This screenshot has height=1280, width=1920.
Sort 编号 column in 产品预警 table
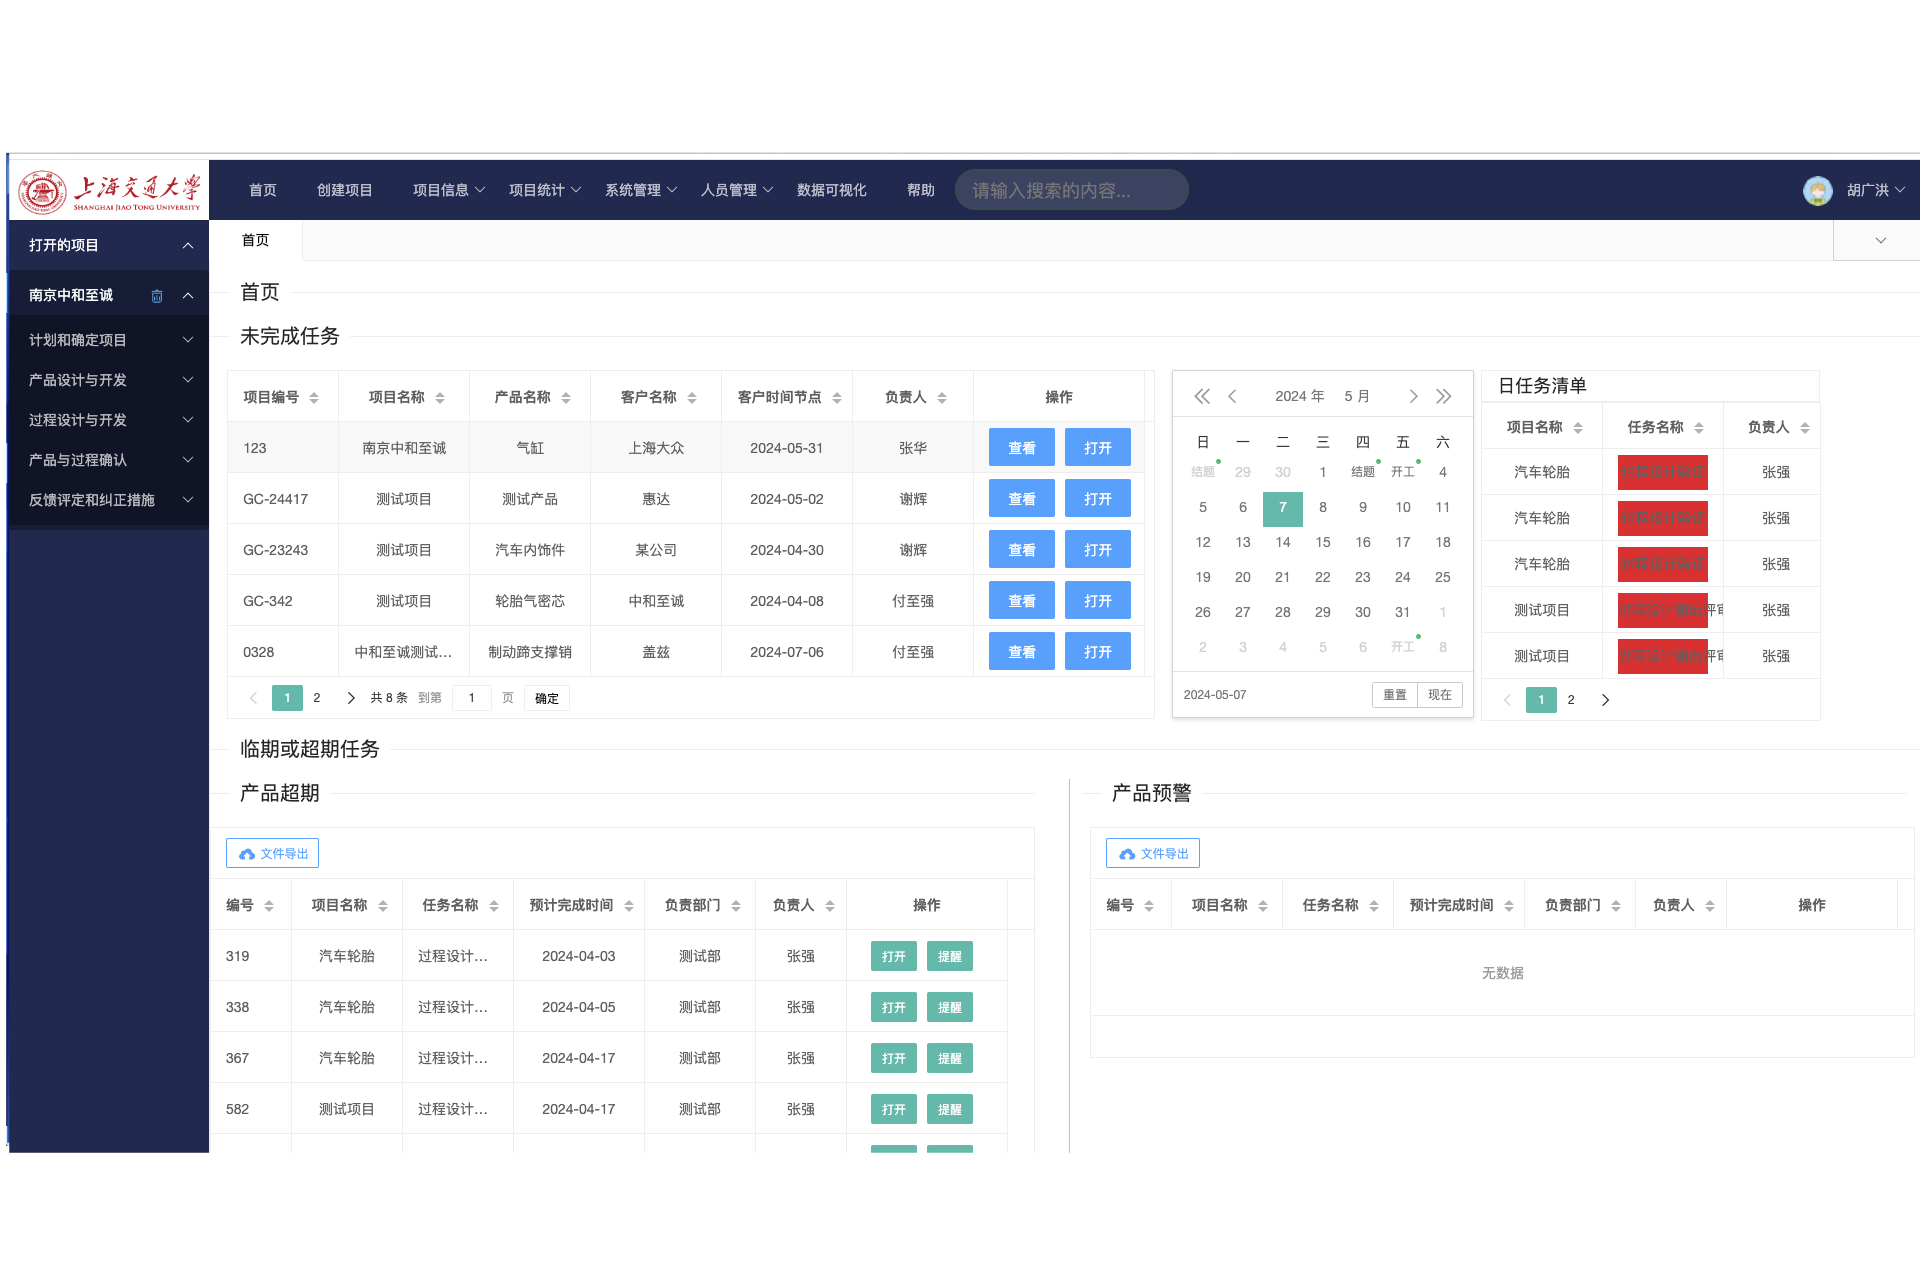click(1149, 906)
